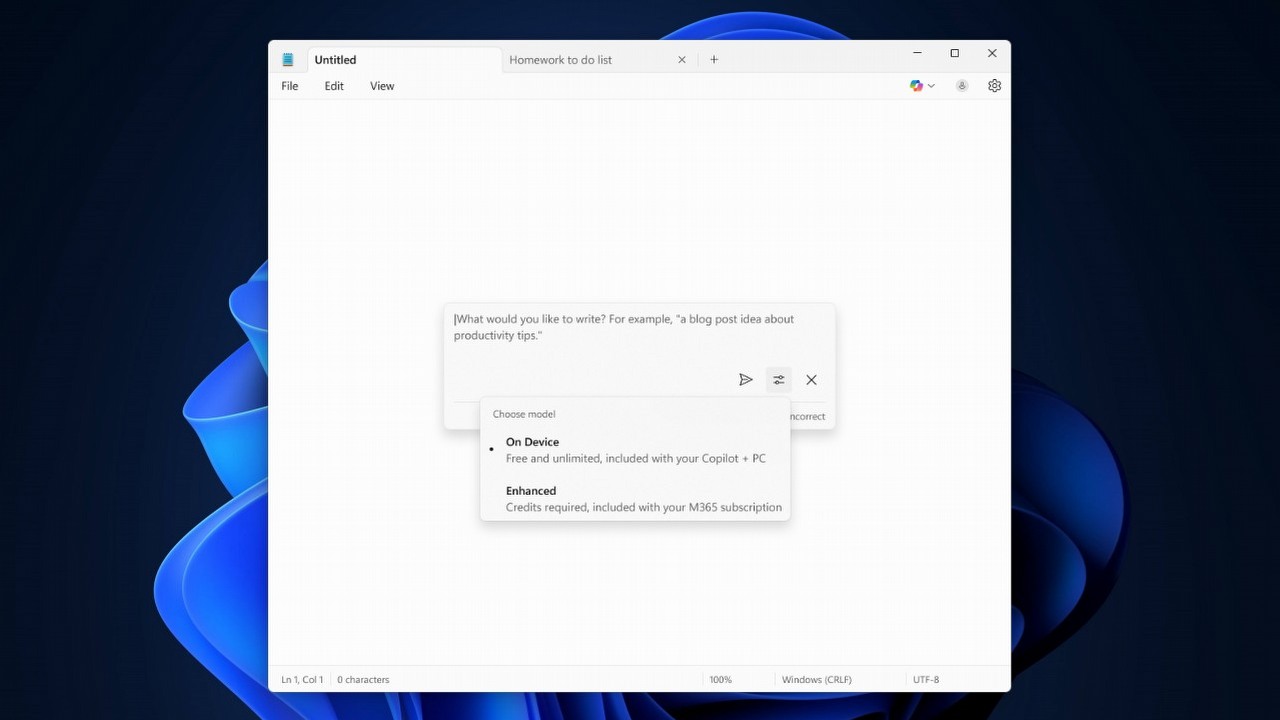
Task: Open Copilot in Notepad
Action: coord(916,85)
